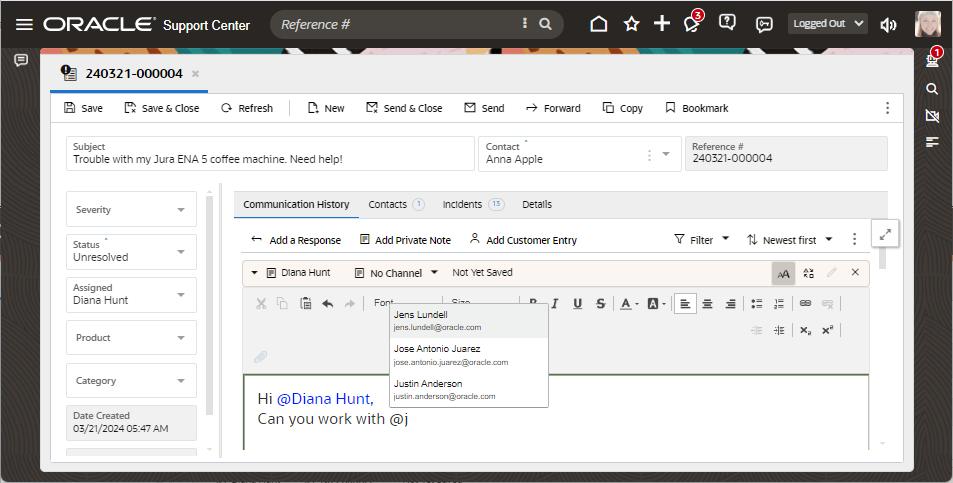This screenshot has height=483, width=953.
Task: Change the Newest first sort order
Action: (790, 240)
